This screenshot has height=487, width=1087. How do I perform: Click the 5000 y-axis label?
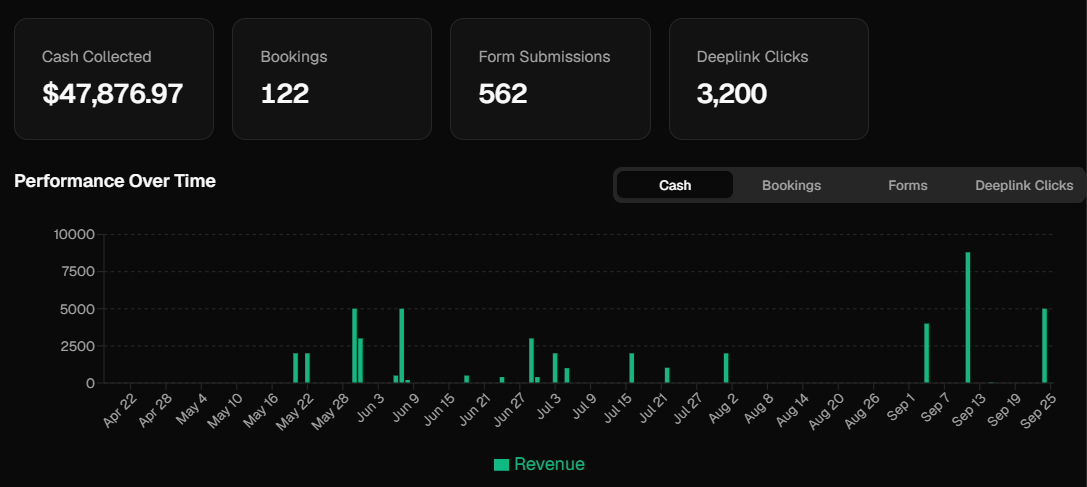pyautogui.click(x=77, y=309)
